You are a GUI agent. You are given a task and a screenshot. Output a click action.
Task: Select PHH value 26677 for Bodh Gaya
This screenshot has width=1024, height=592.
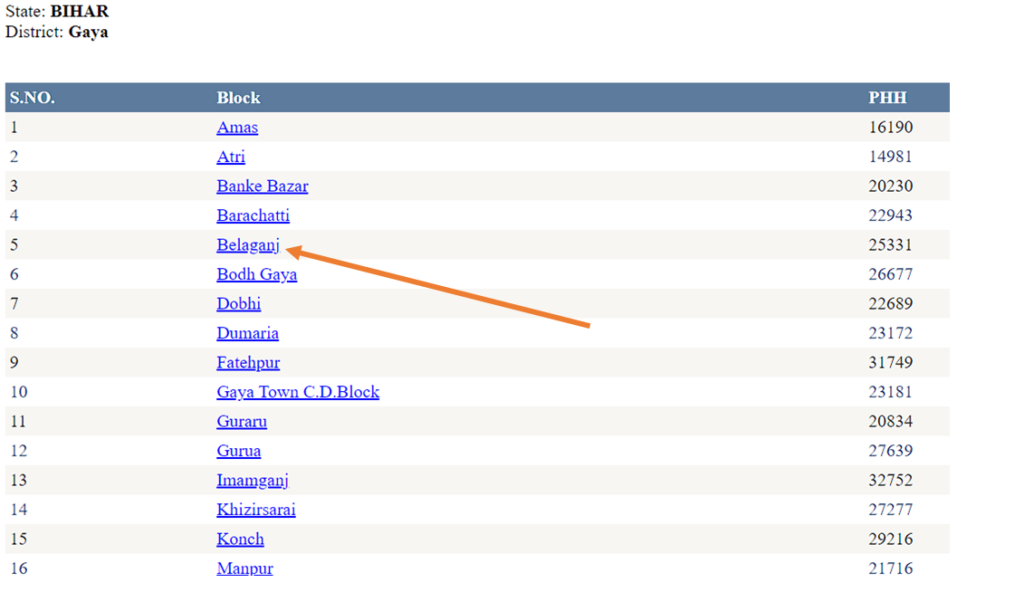pyautogui.click(x=890, y=274)
